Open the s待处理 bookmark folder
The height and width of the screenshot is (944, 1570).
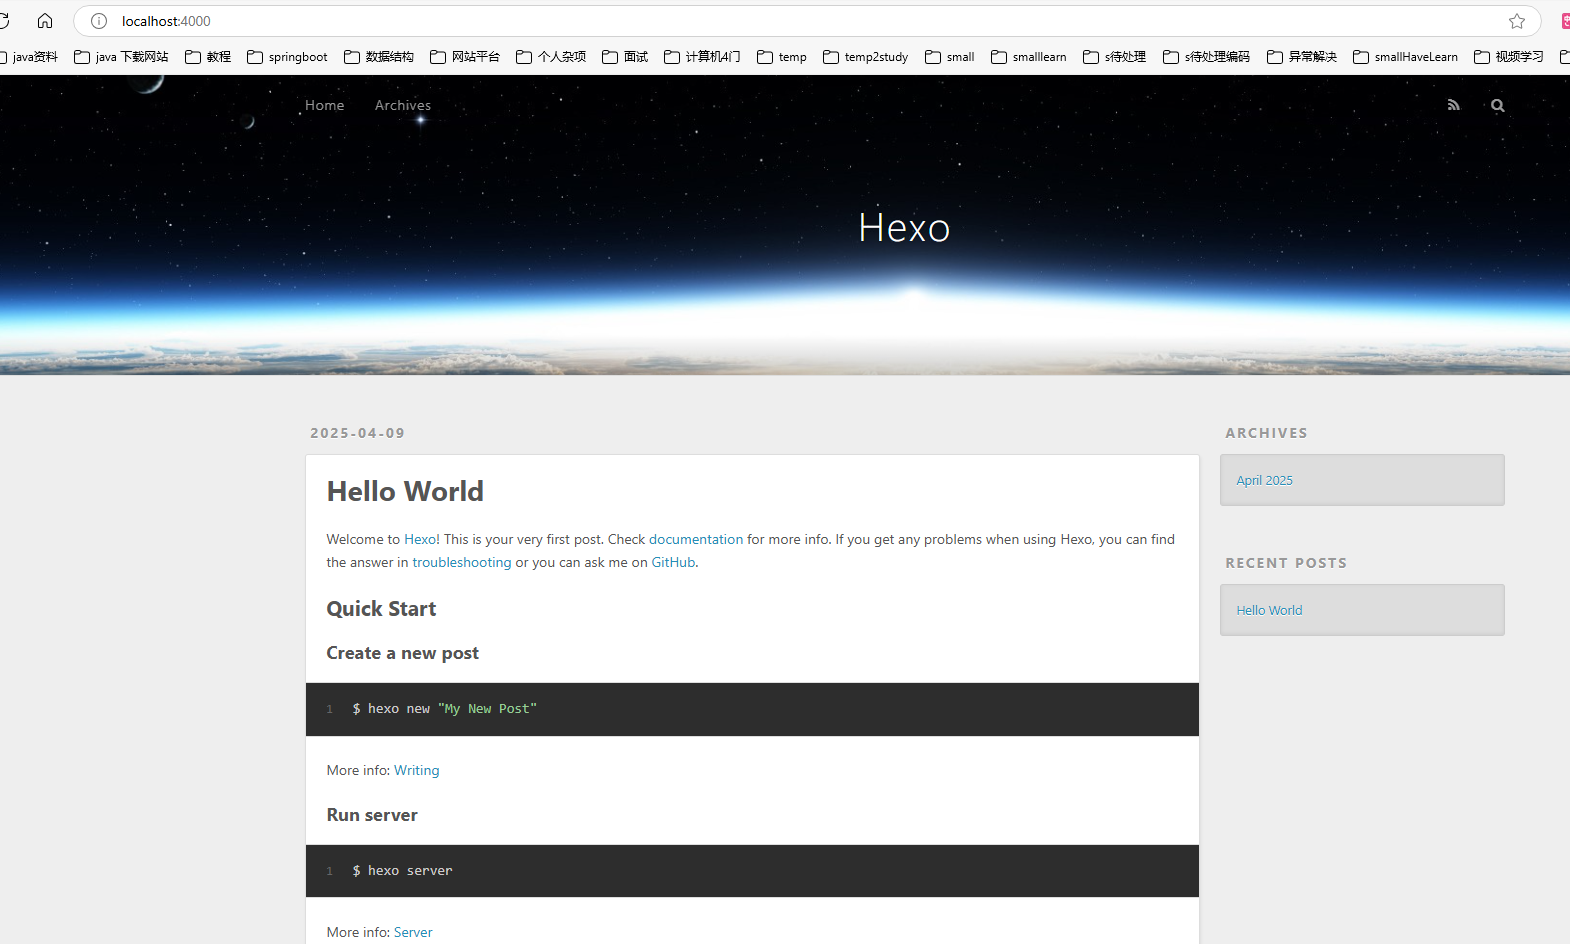point(1115,57)
